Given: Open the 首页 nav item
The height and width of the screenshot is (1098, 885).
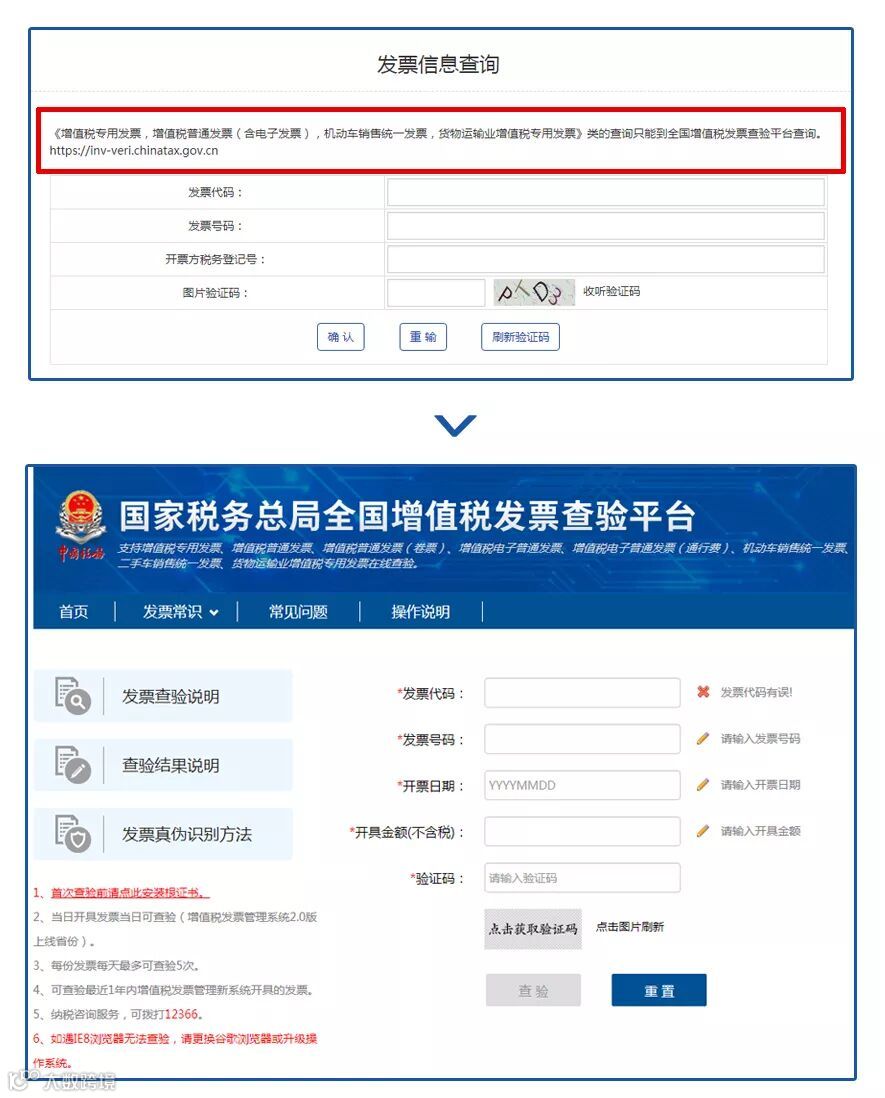Looking at the screenshot, I should pyautogui.click(x=74, y=612).
